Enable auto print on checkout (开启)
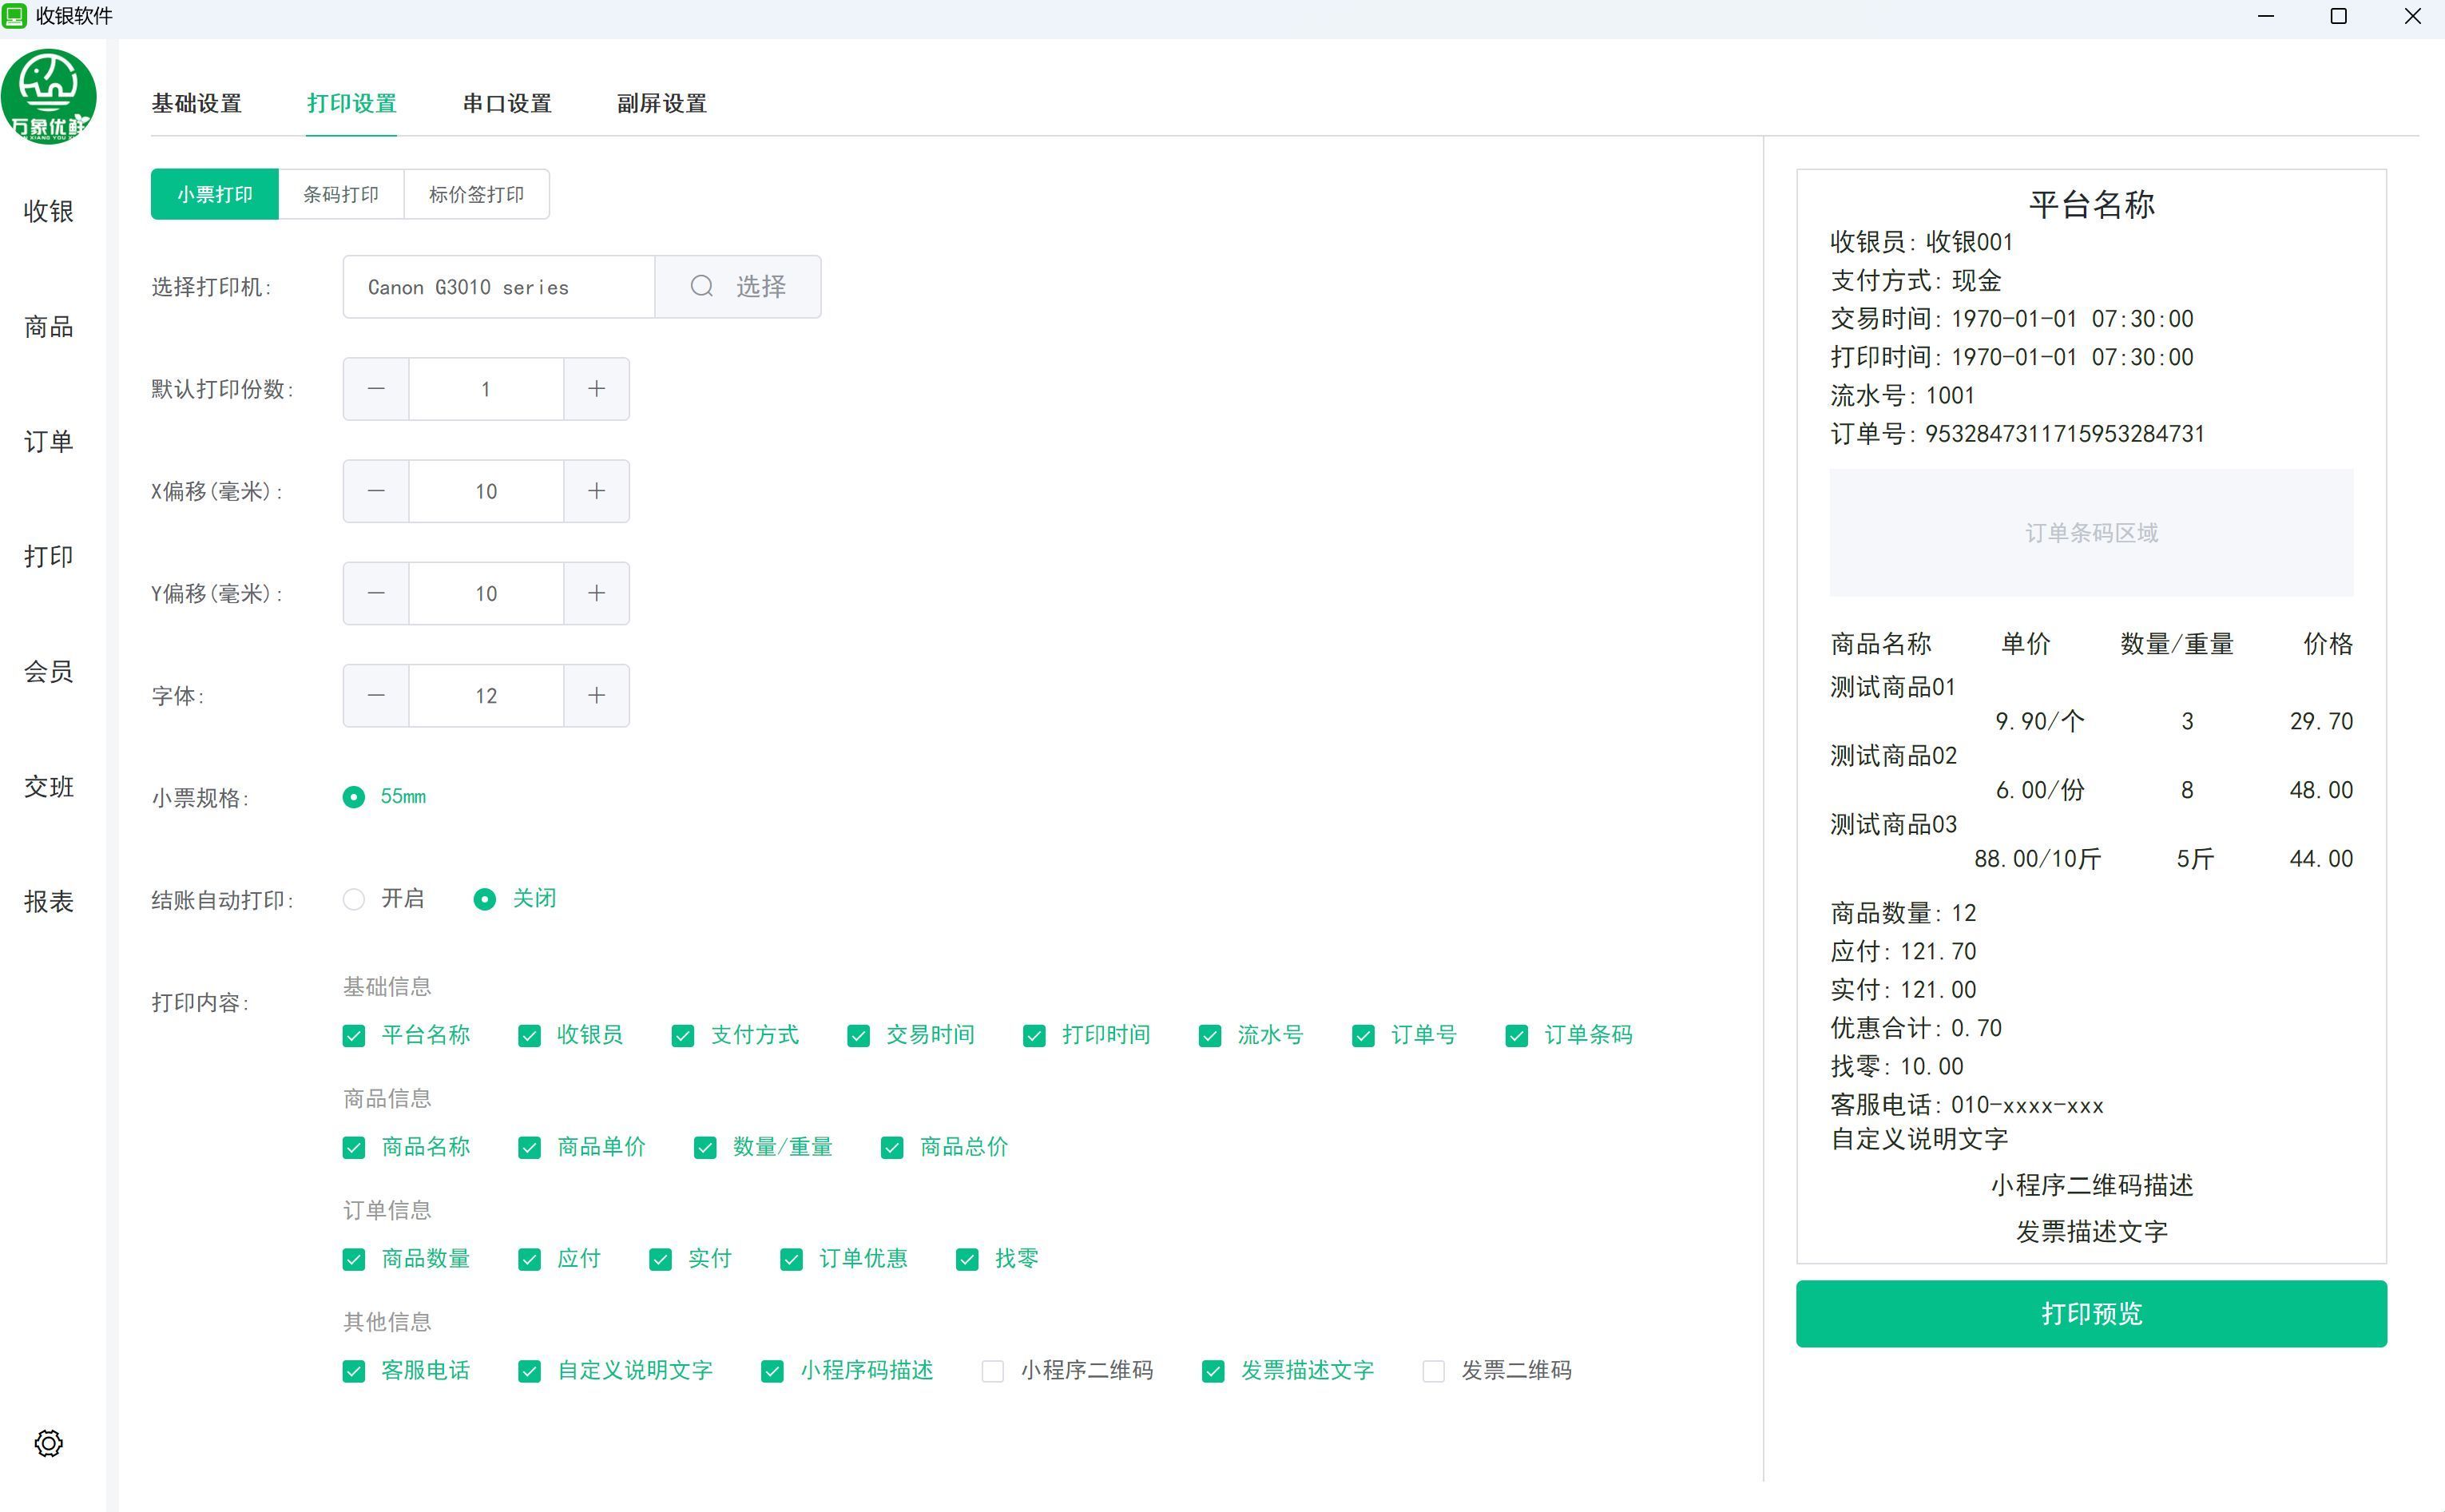The image size is (2445, 1512). point(354,899)
